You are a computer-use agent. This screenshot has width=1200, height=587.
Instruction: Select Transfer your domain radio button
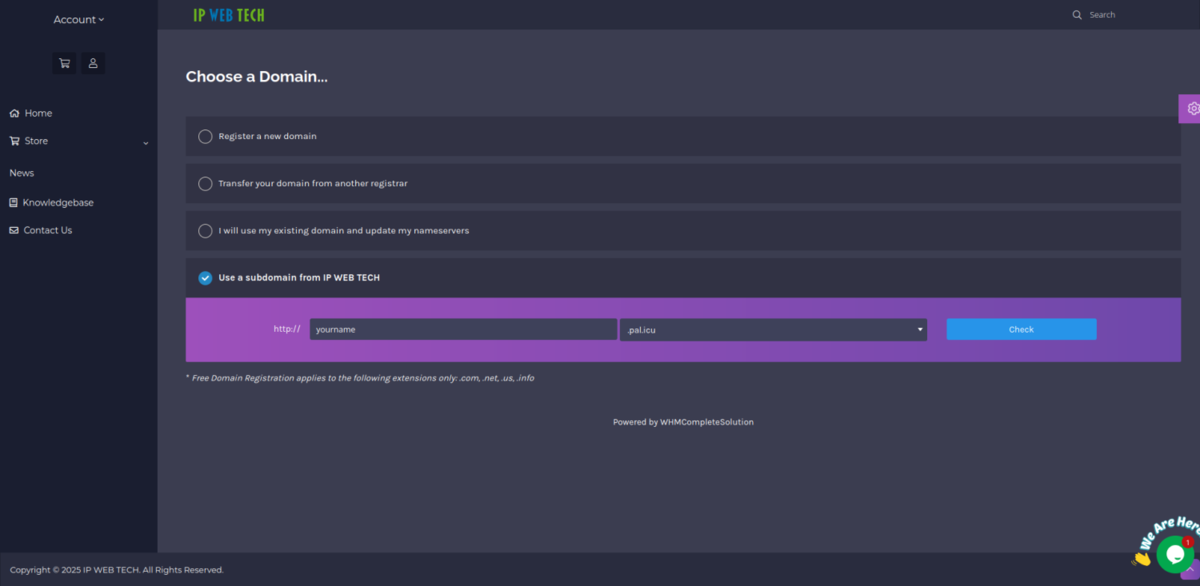point(205,184)
